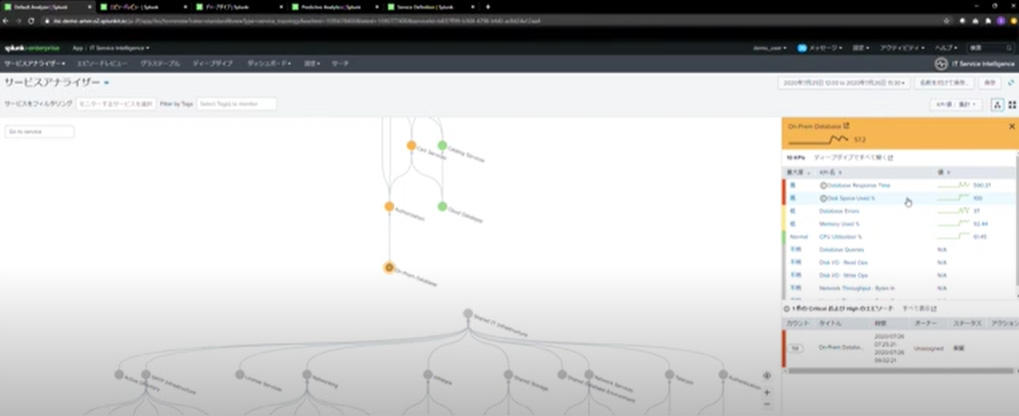Close the On-Prem Database side panel
The image size is (1019, 416).
pos(1011,127)
